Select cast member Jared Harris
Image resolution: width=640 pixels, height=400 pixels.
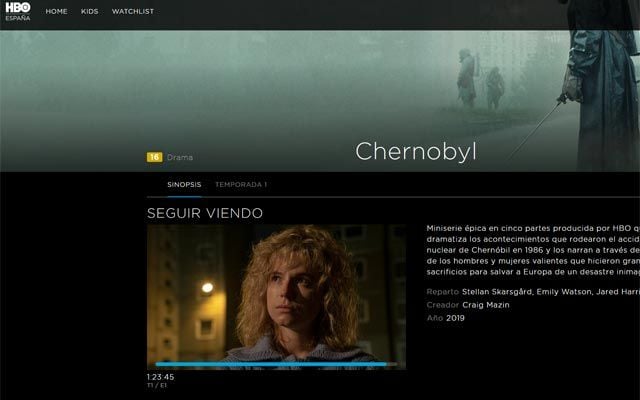(618, 292)
